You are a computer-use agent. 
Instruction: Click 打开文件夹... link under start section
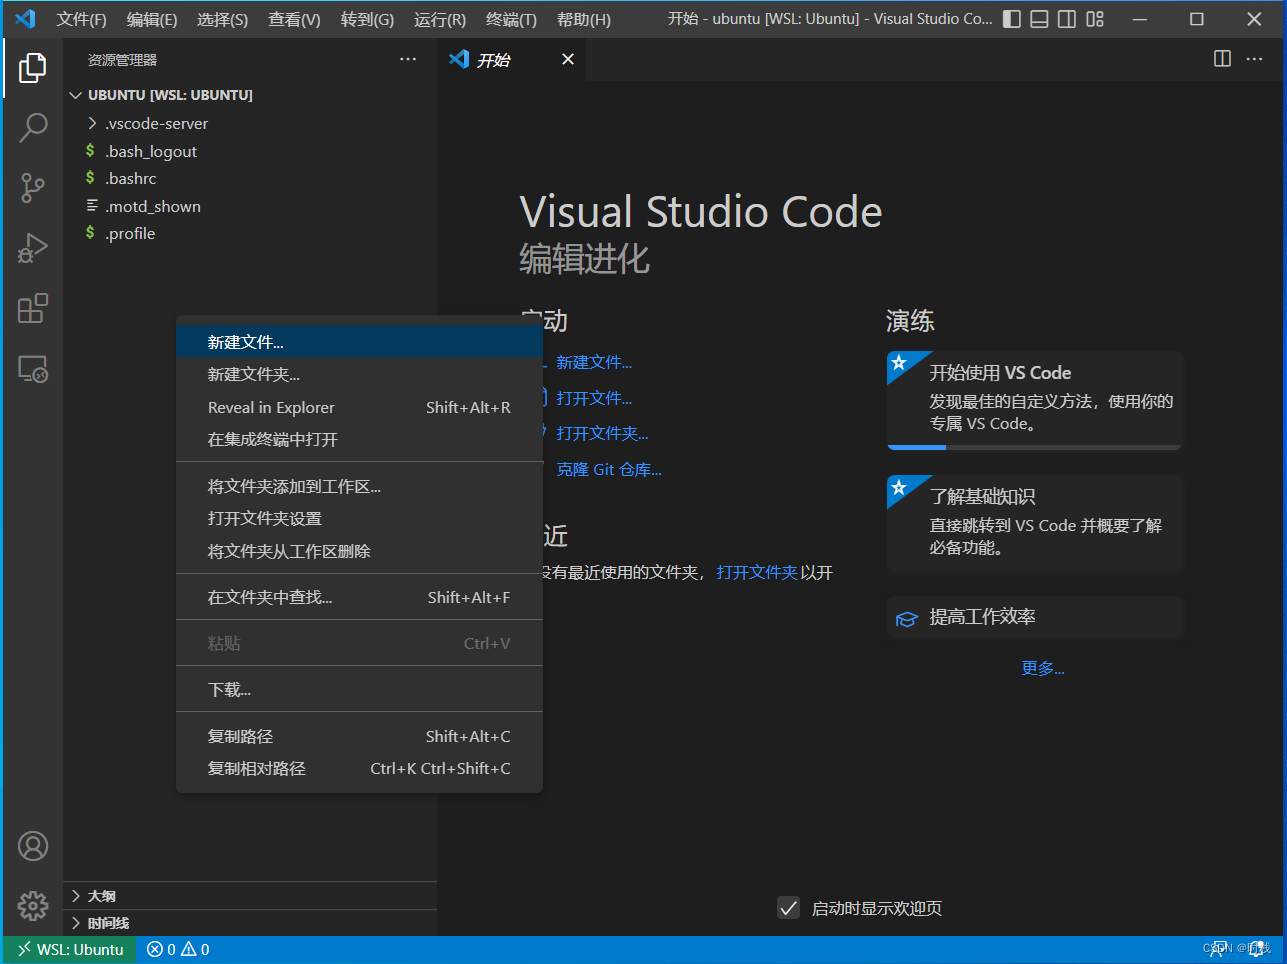click(x=602, y=433)
